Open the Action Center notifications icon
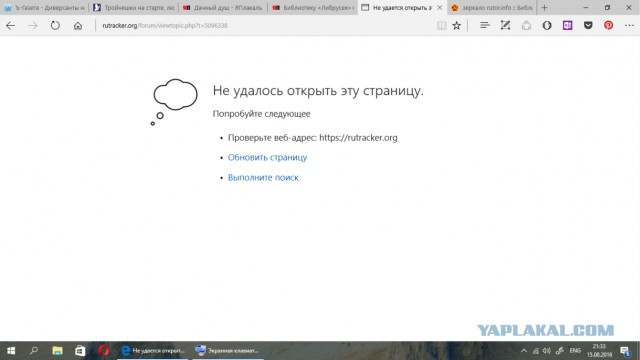 coord(625,351)
